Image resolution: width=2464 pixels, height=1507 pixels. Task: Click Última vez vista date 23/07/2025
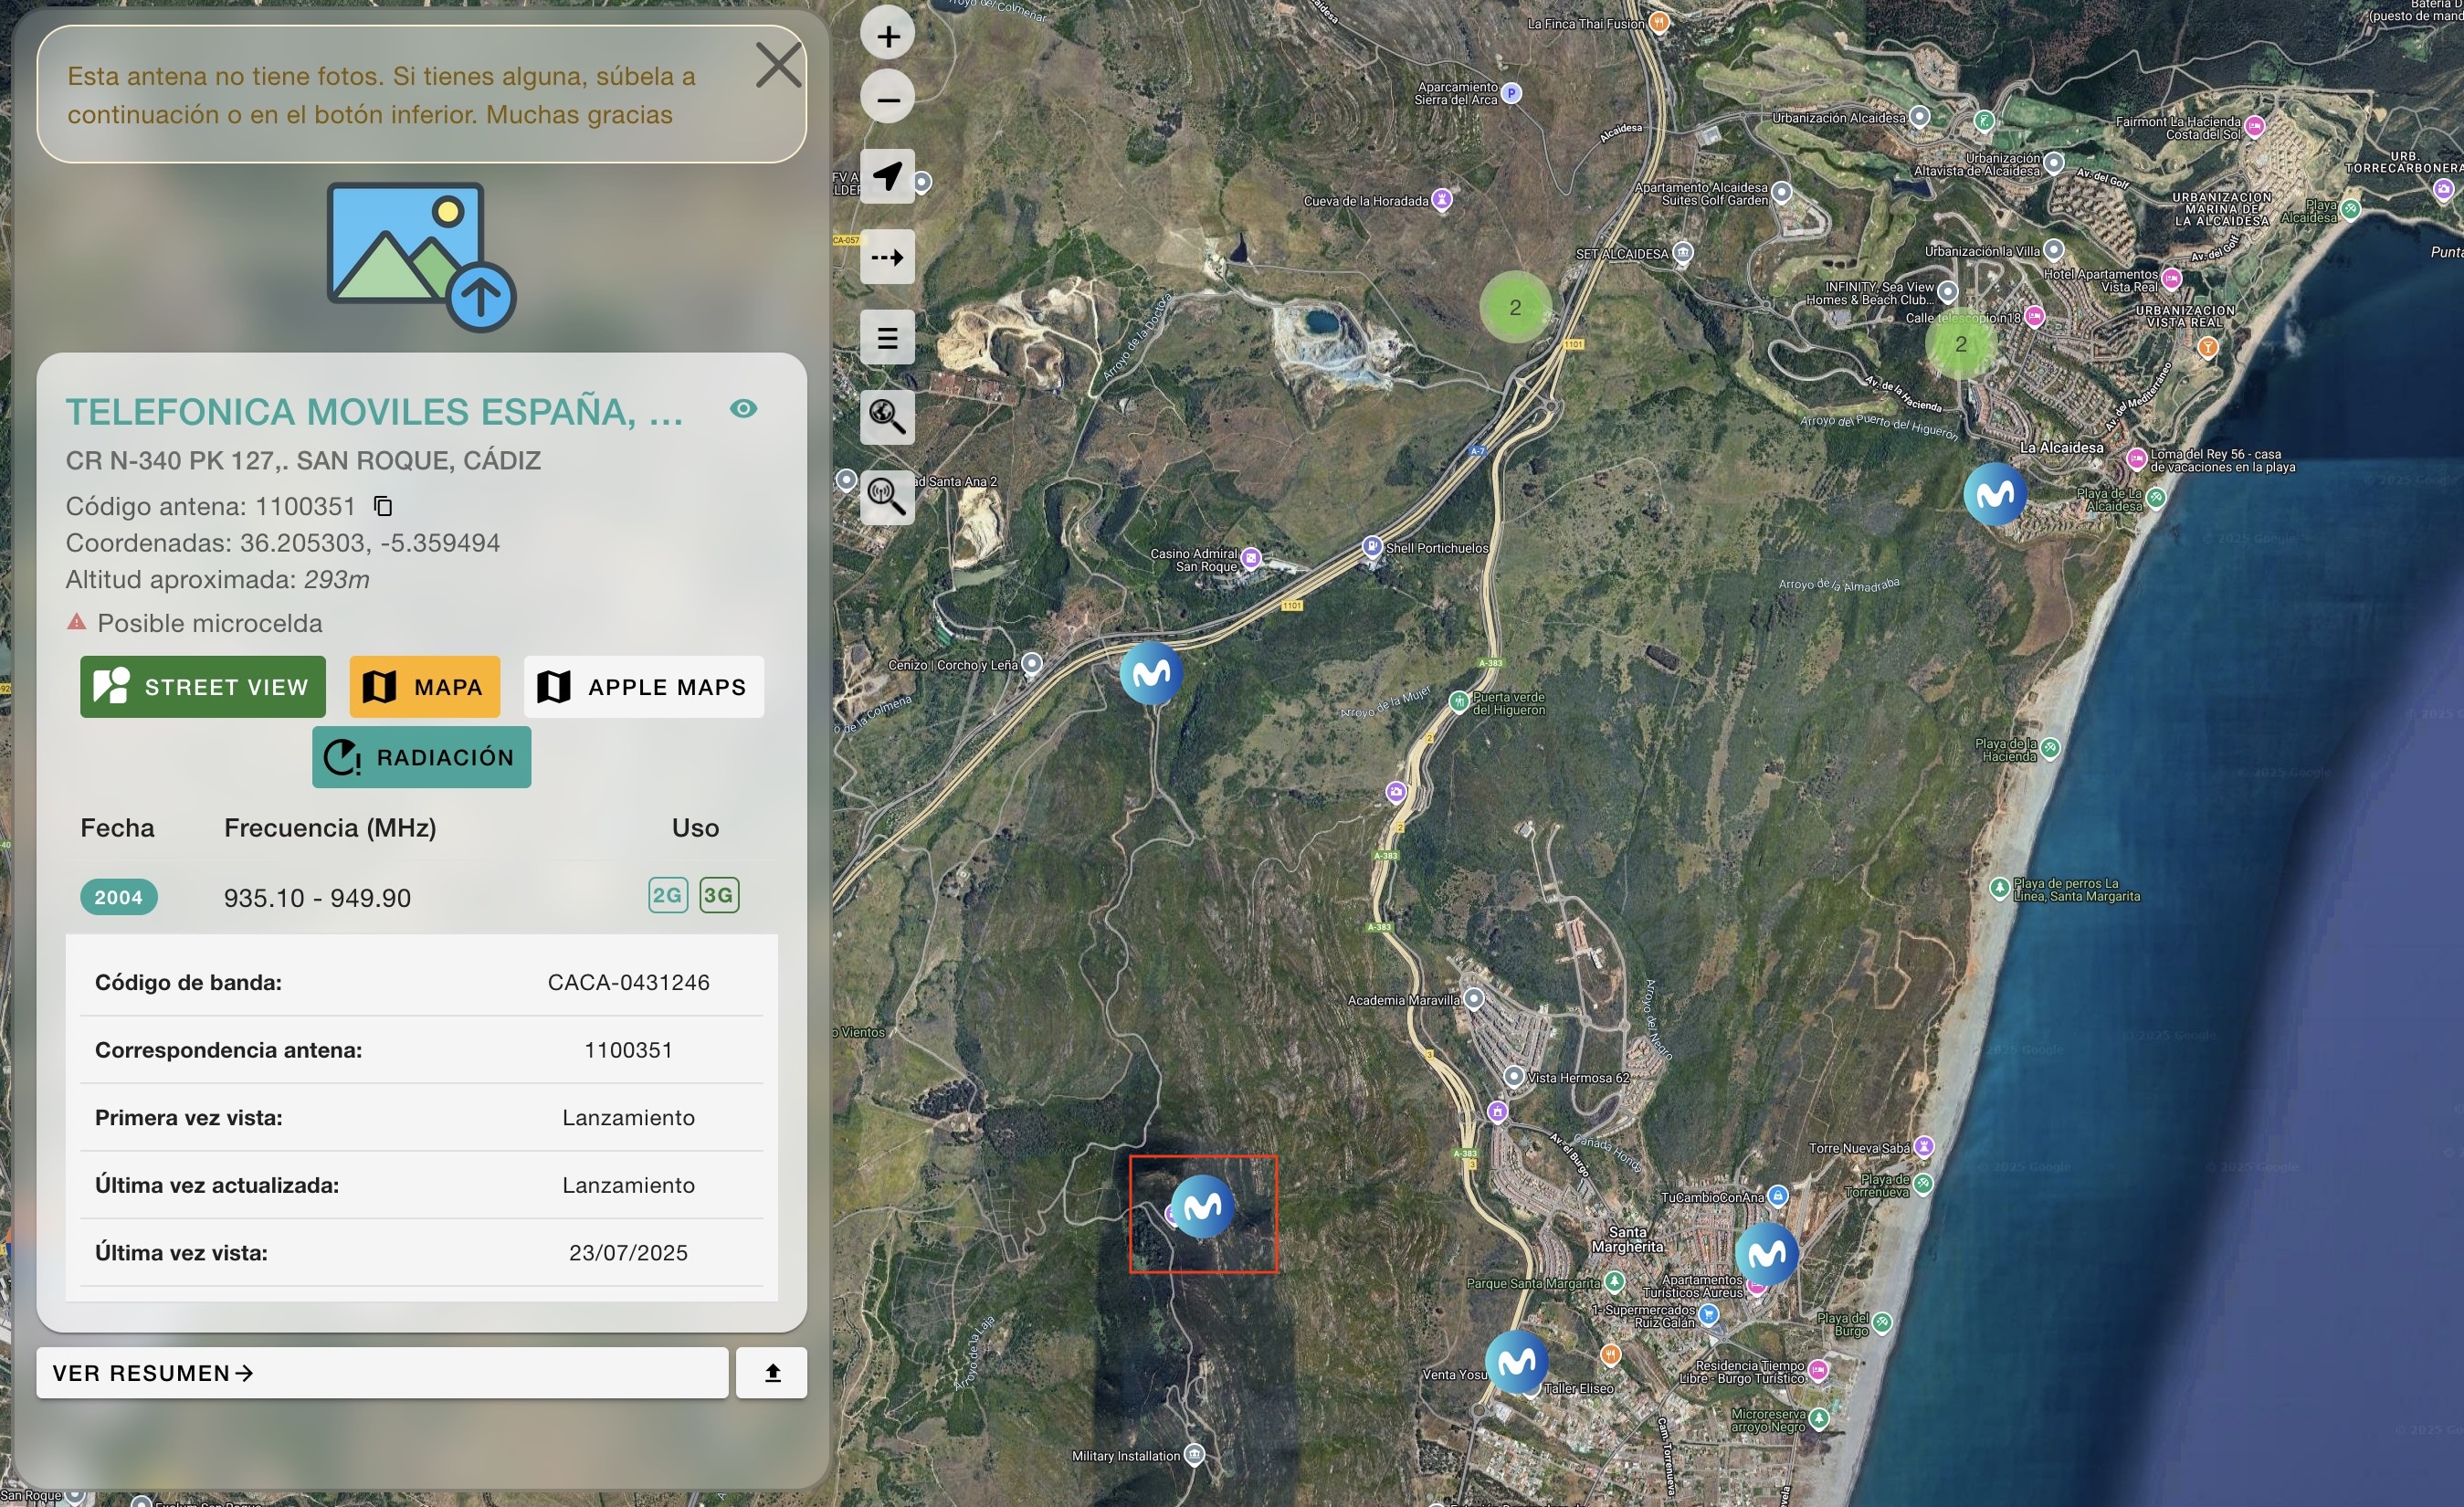(628, 1253)
